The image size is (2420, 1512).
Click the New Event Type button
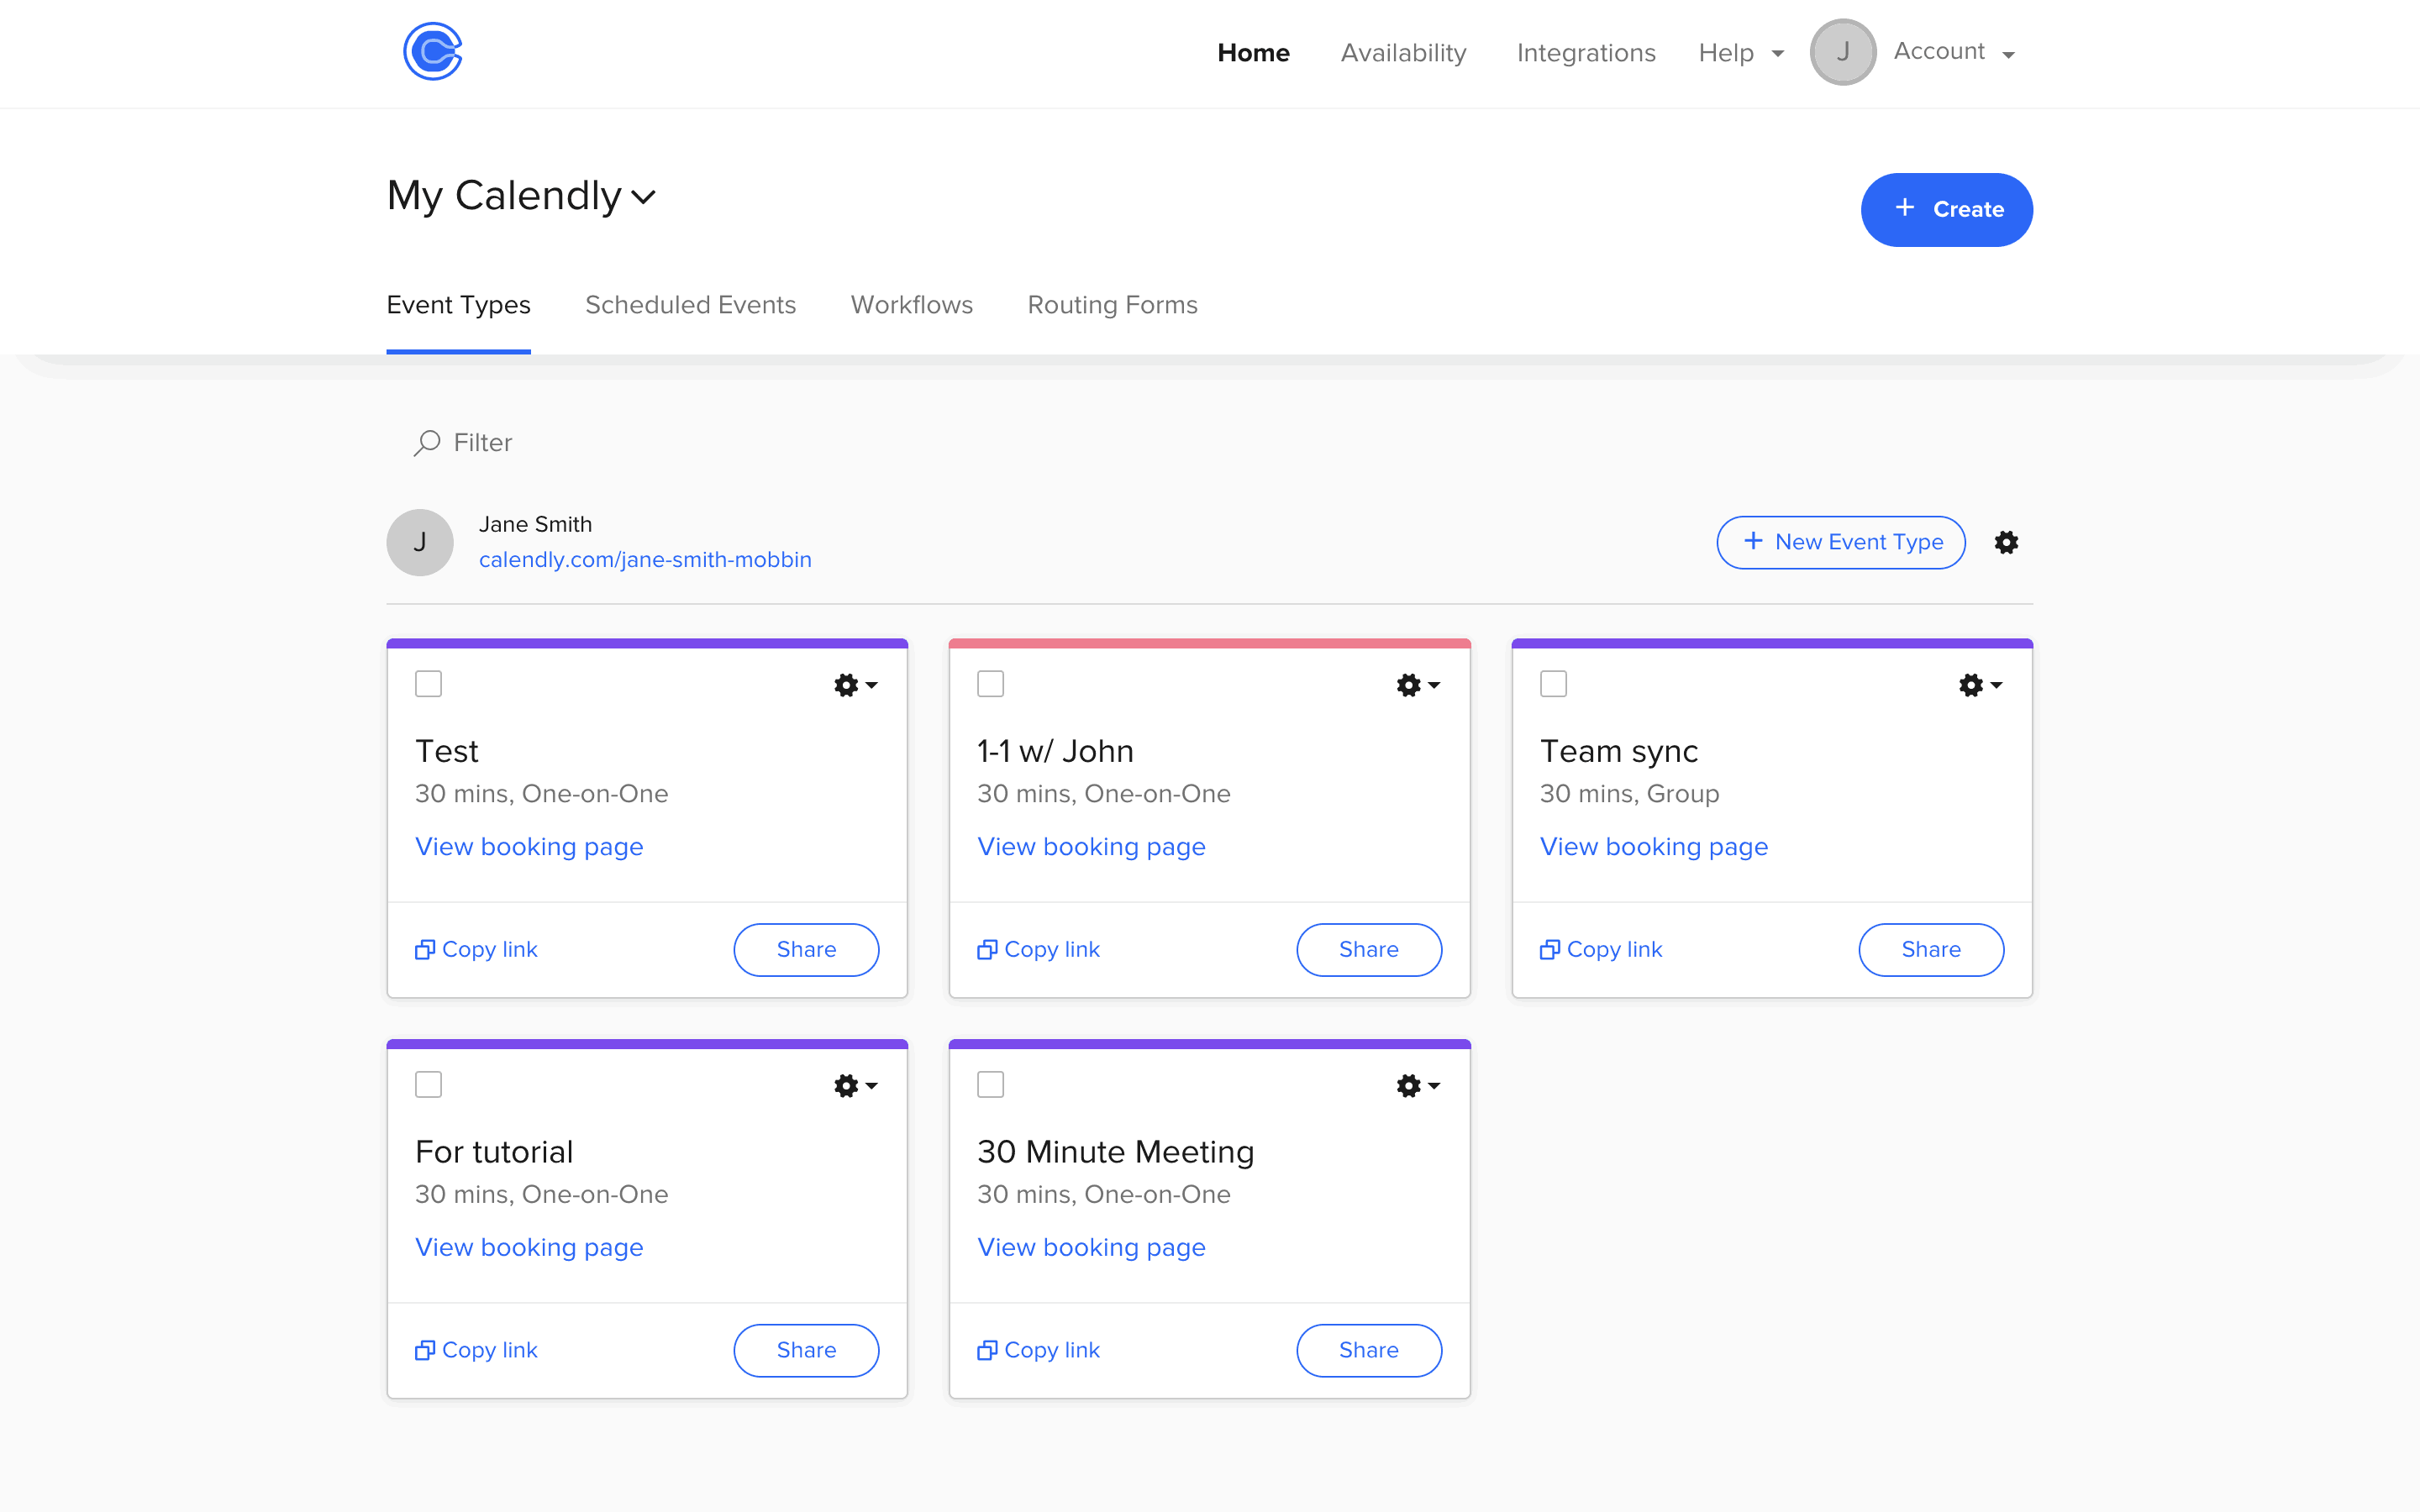[1840, 542]
